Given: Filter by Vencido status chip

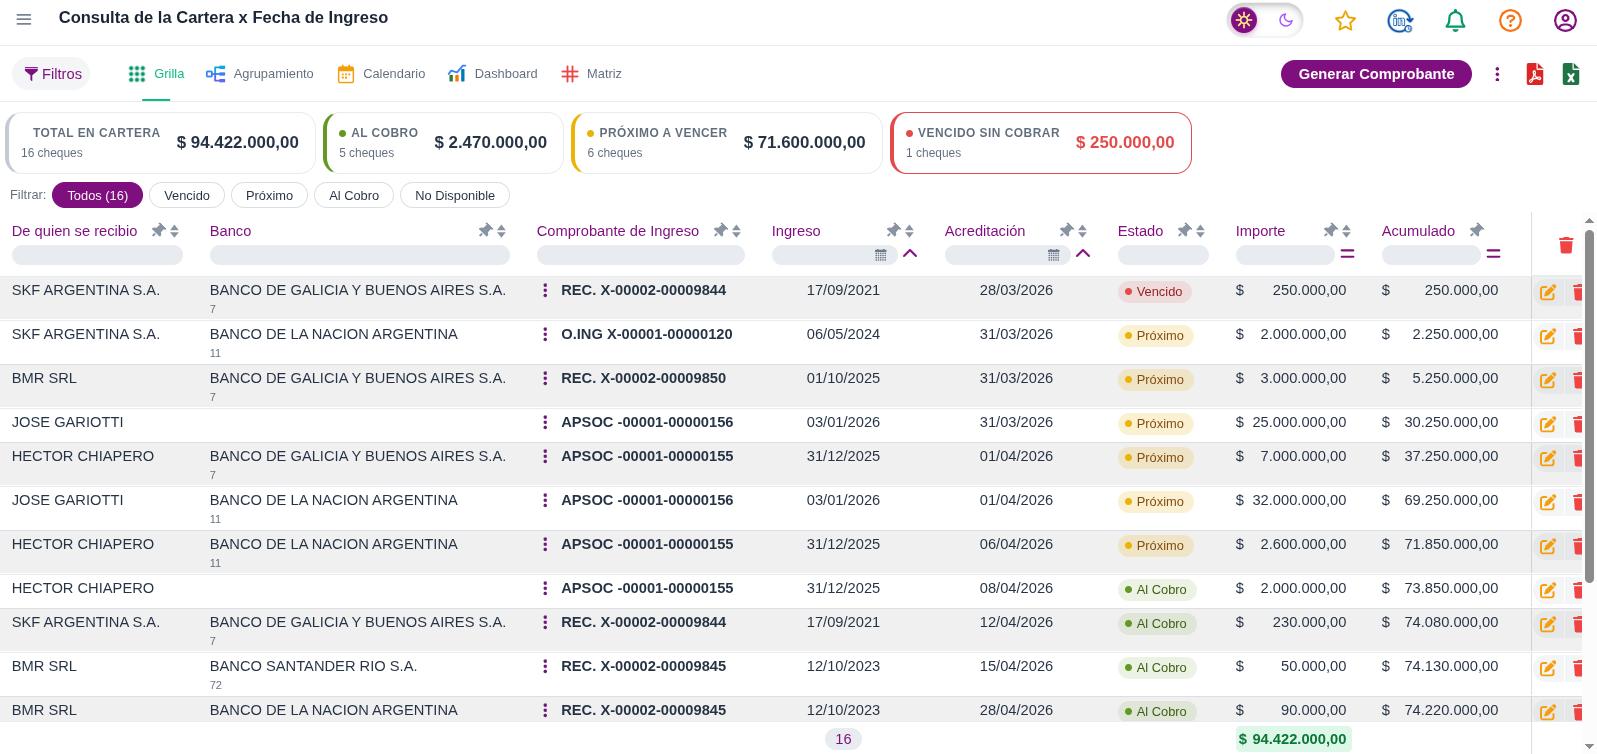Looking at the screenshot, I should (187, 195).
